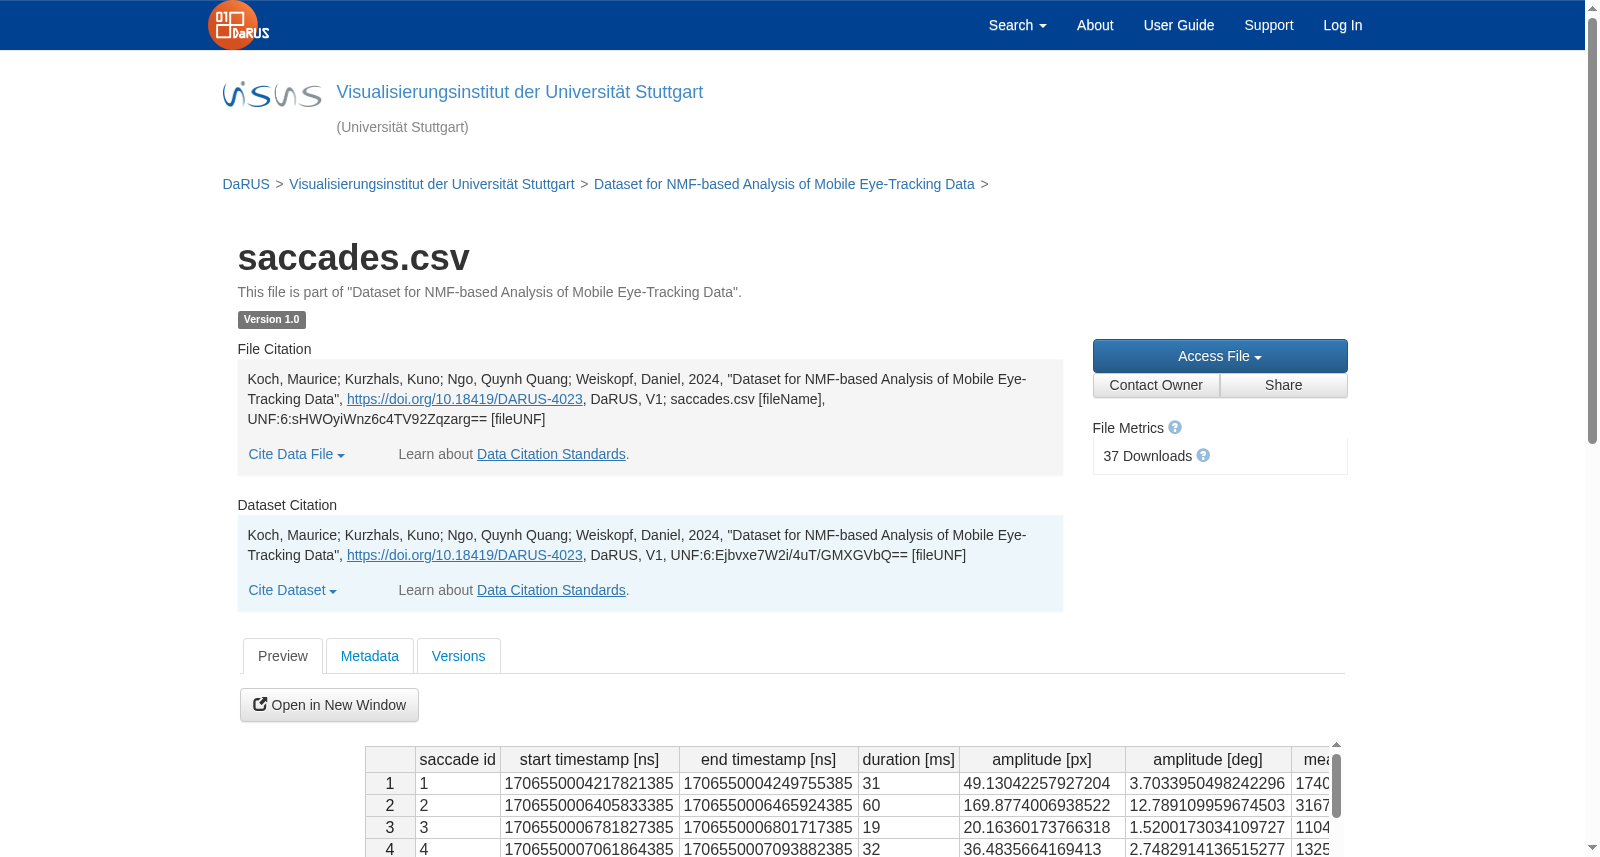1600x857 pixels.
Task: Open Dataset for NMF-based Analysis breadcrumb
Action: 784,184
